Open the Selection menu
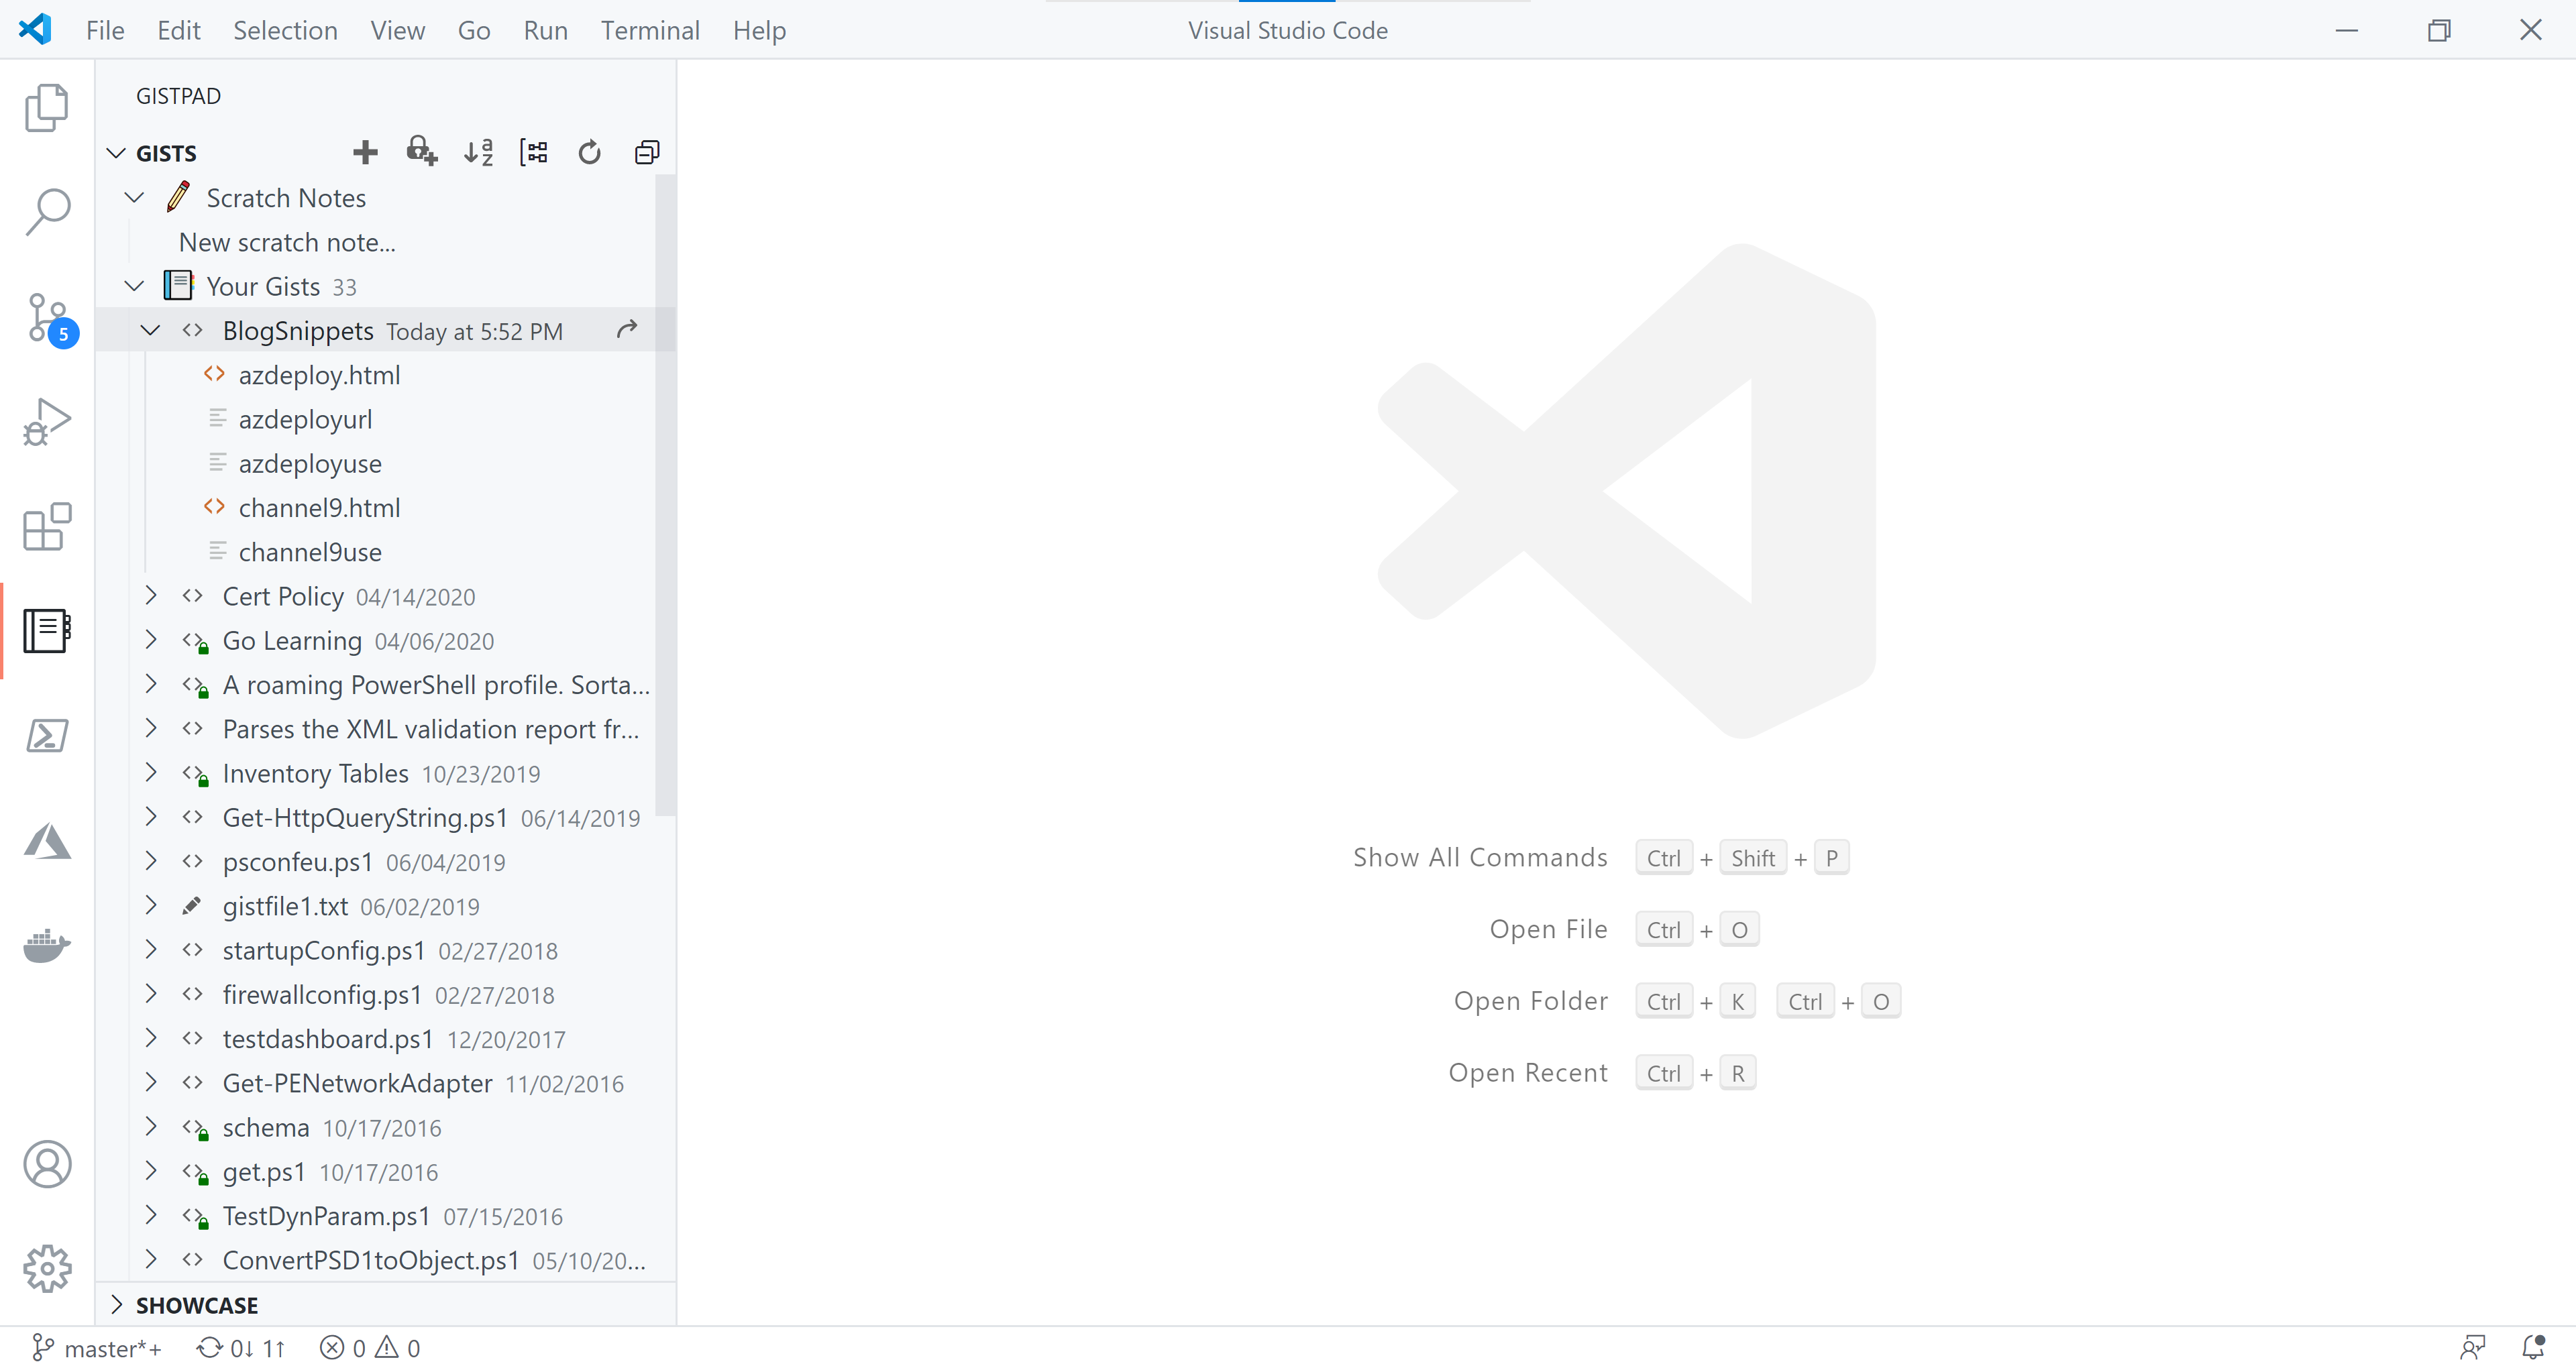2576x1368 pixels. tap(285, 30)
